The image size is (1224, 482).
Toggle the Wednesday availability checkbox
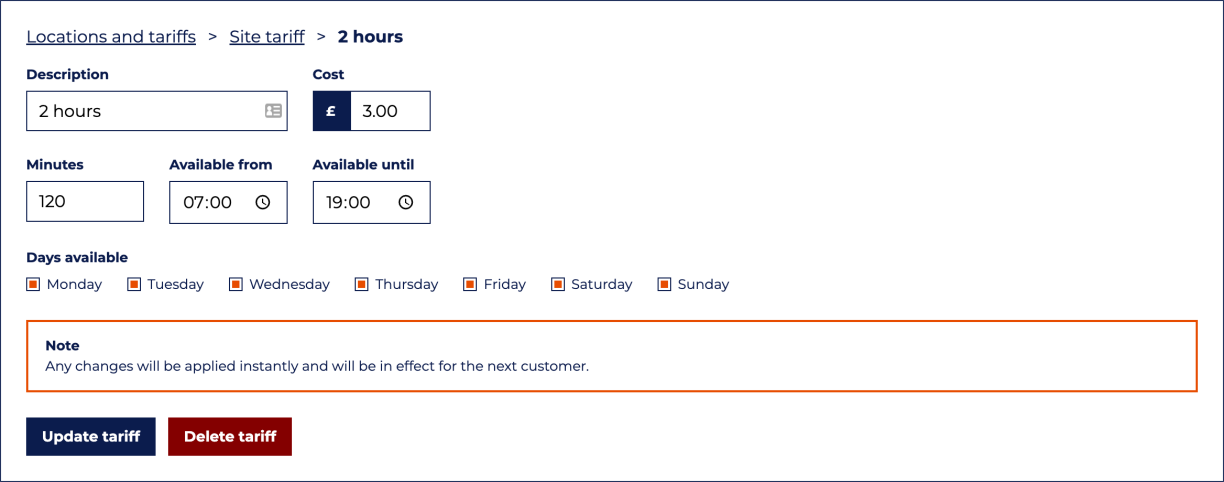[x=236, y=284]
